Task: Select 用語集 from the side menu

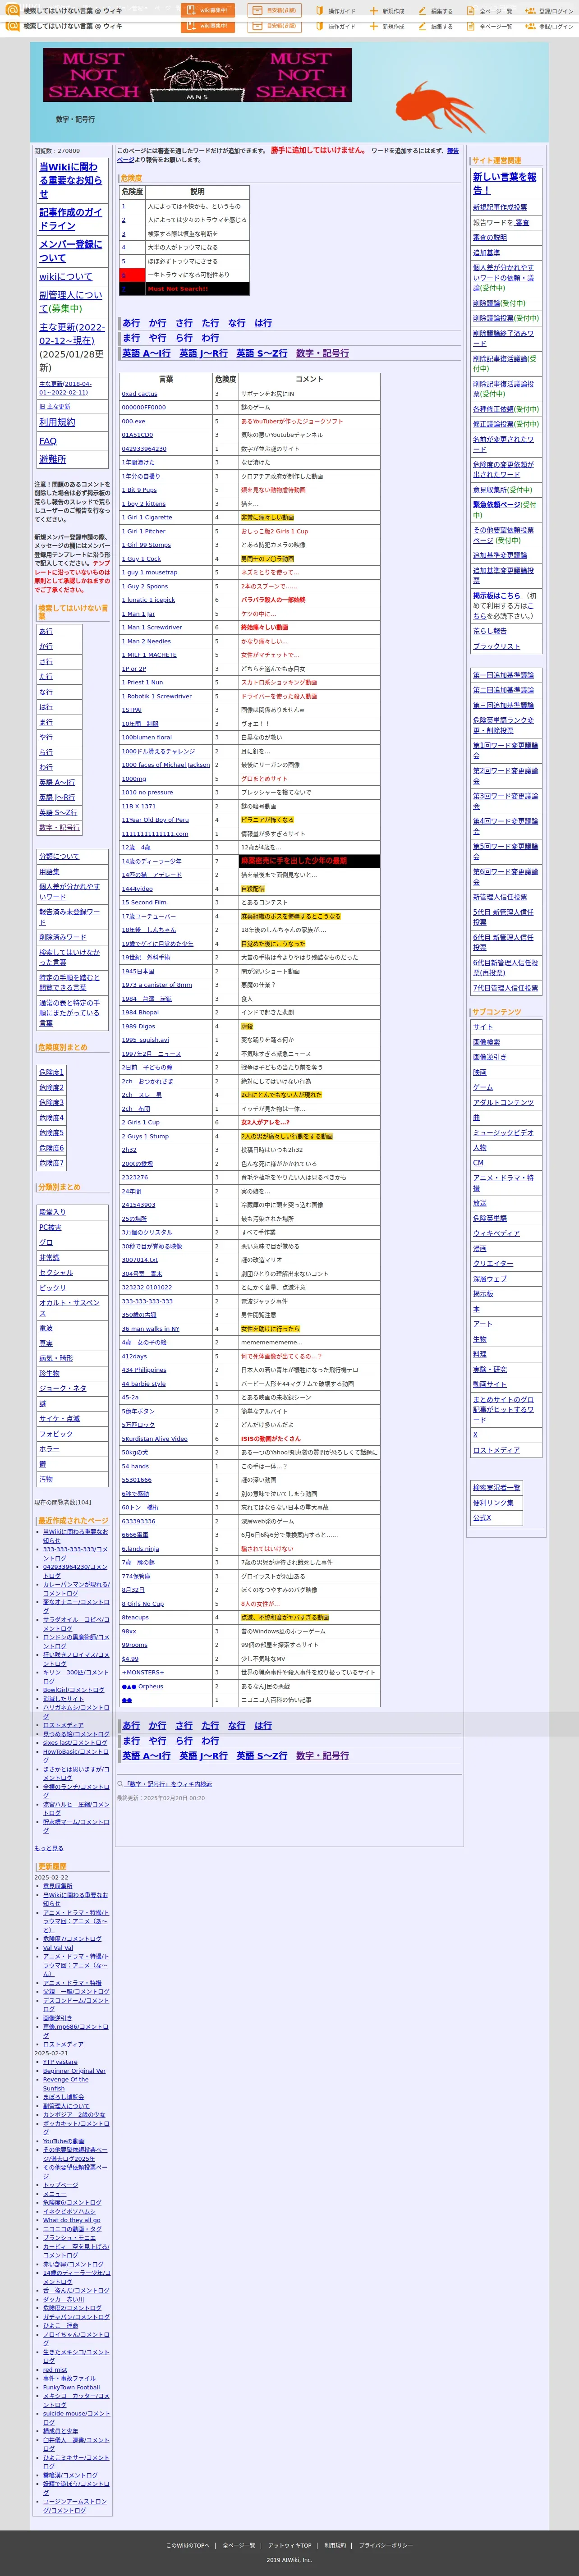Action: pos(49,872)
